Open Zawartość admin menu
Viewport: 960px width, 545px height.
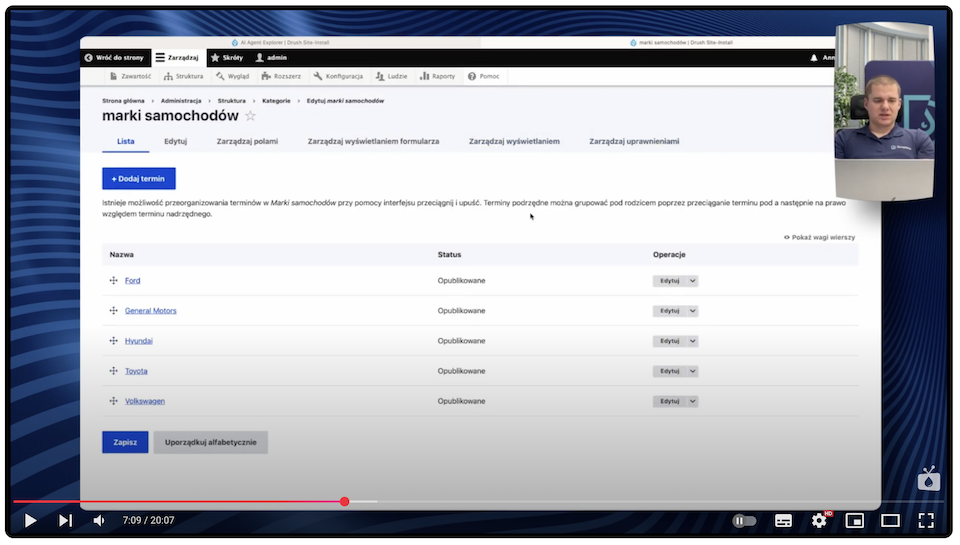click(130, 77)
